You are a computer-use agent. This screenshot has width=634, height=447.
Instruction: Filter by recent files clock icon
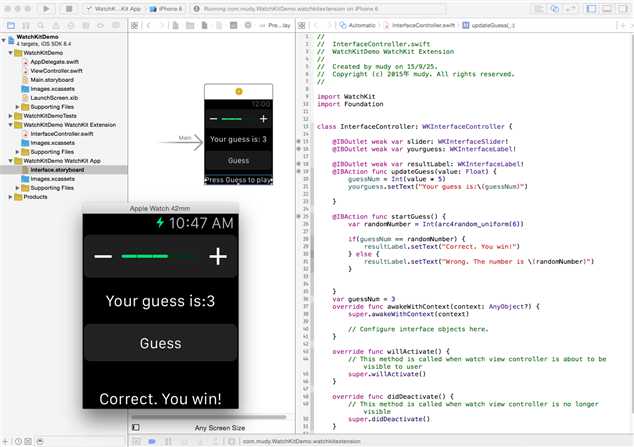[18, 441]
